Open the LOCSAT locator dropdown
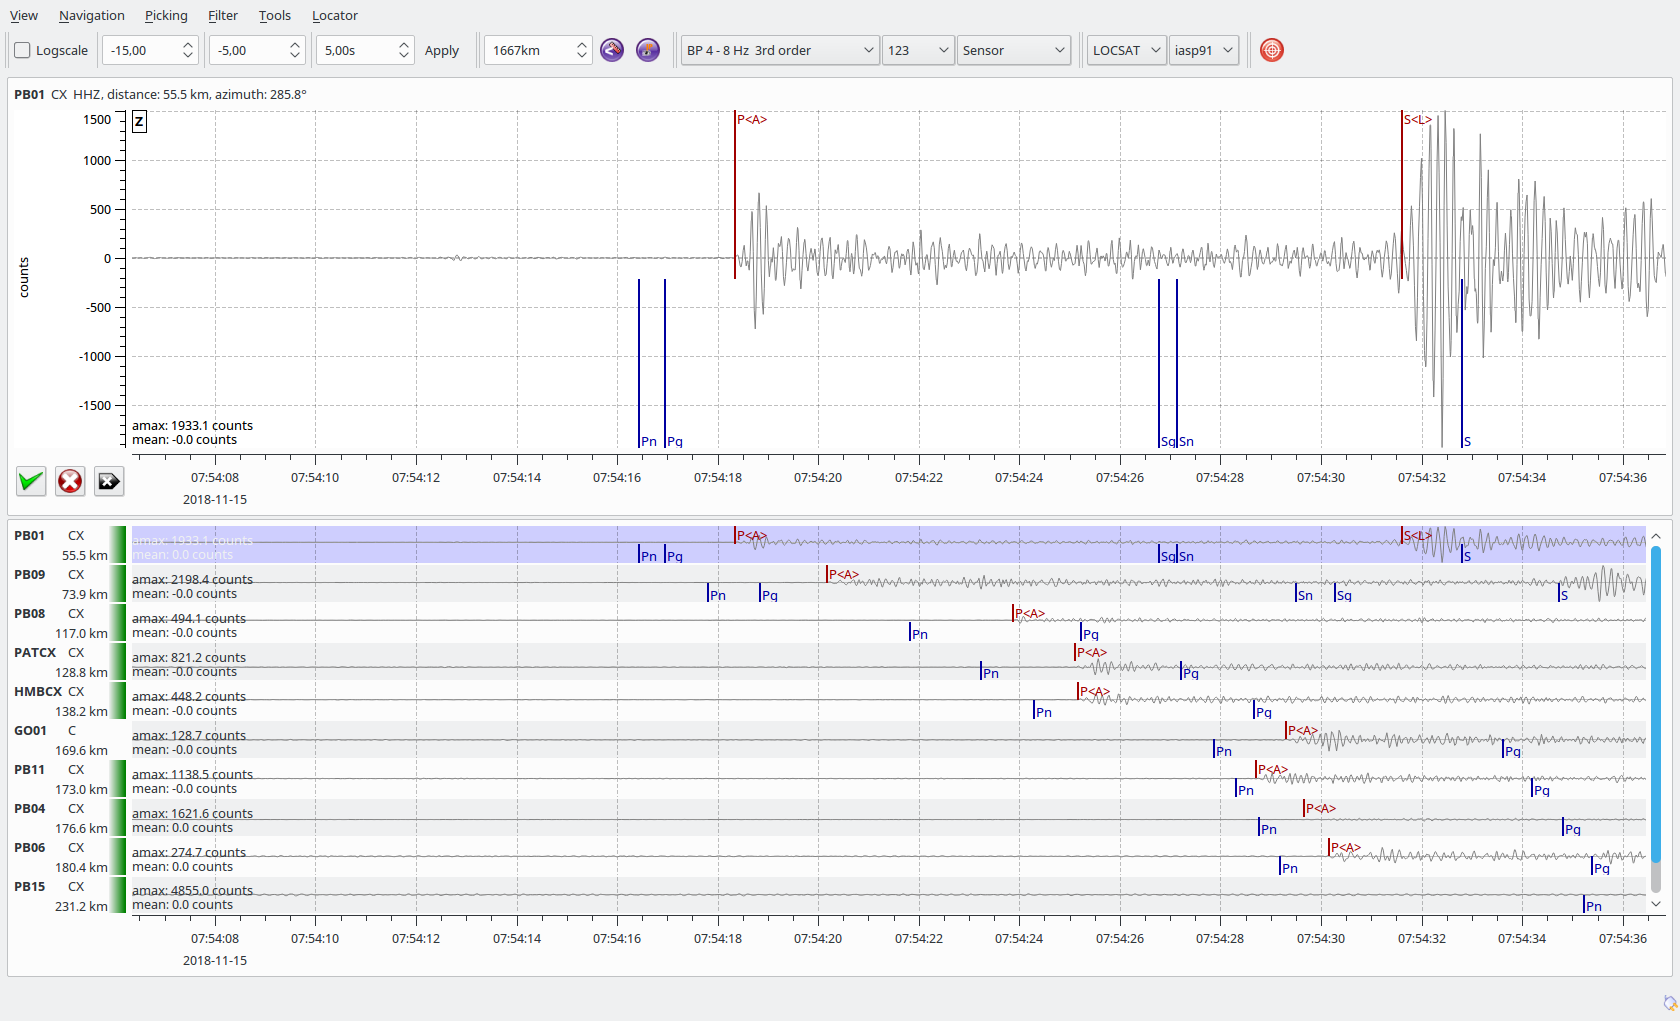This screenshot has width=1680, height=1021. point(1127,50)
